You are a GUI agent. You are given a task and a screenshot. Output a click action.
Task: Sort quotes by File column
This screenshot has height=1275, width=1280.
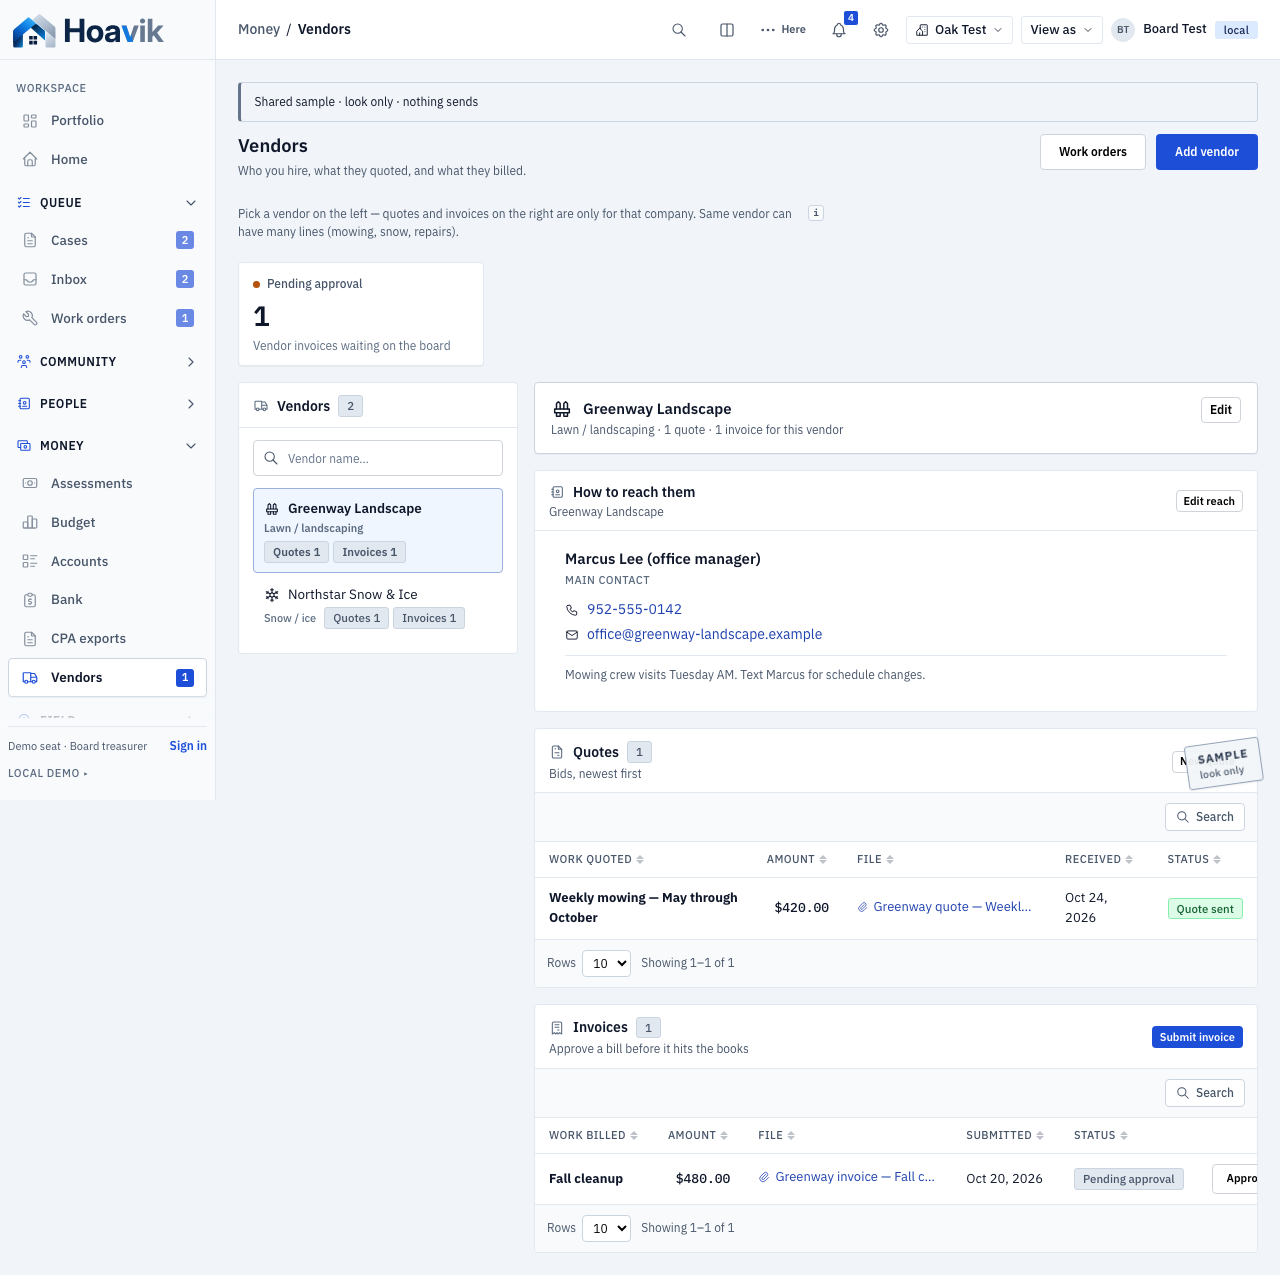pos(875,859)
